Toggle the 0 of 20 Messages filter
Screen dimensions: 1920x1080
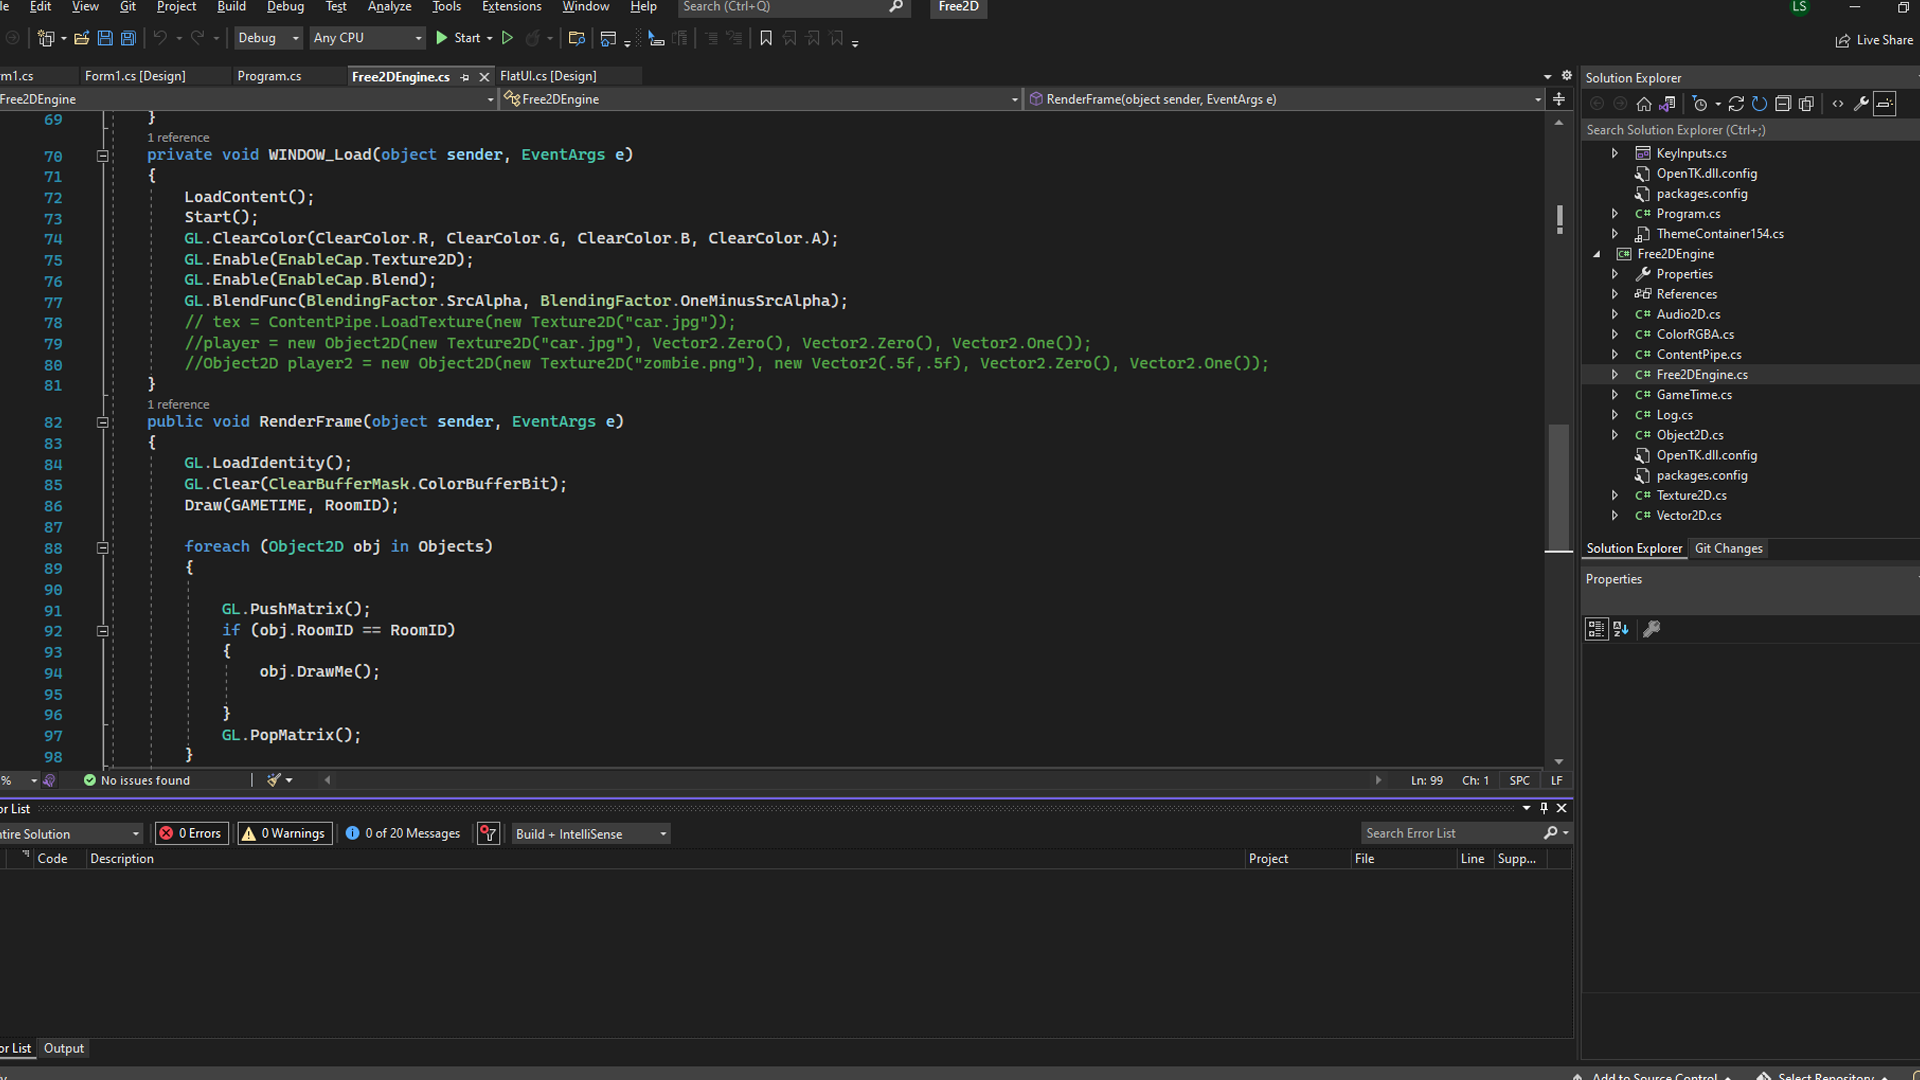403,834
